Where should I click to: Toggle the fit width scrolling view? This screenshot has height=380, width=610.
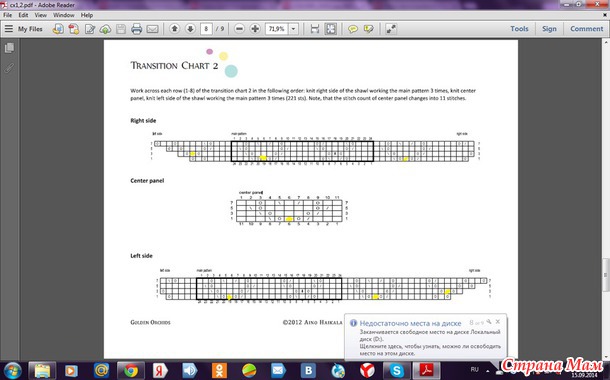pyautogui.click(x=315, y=29)
